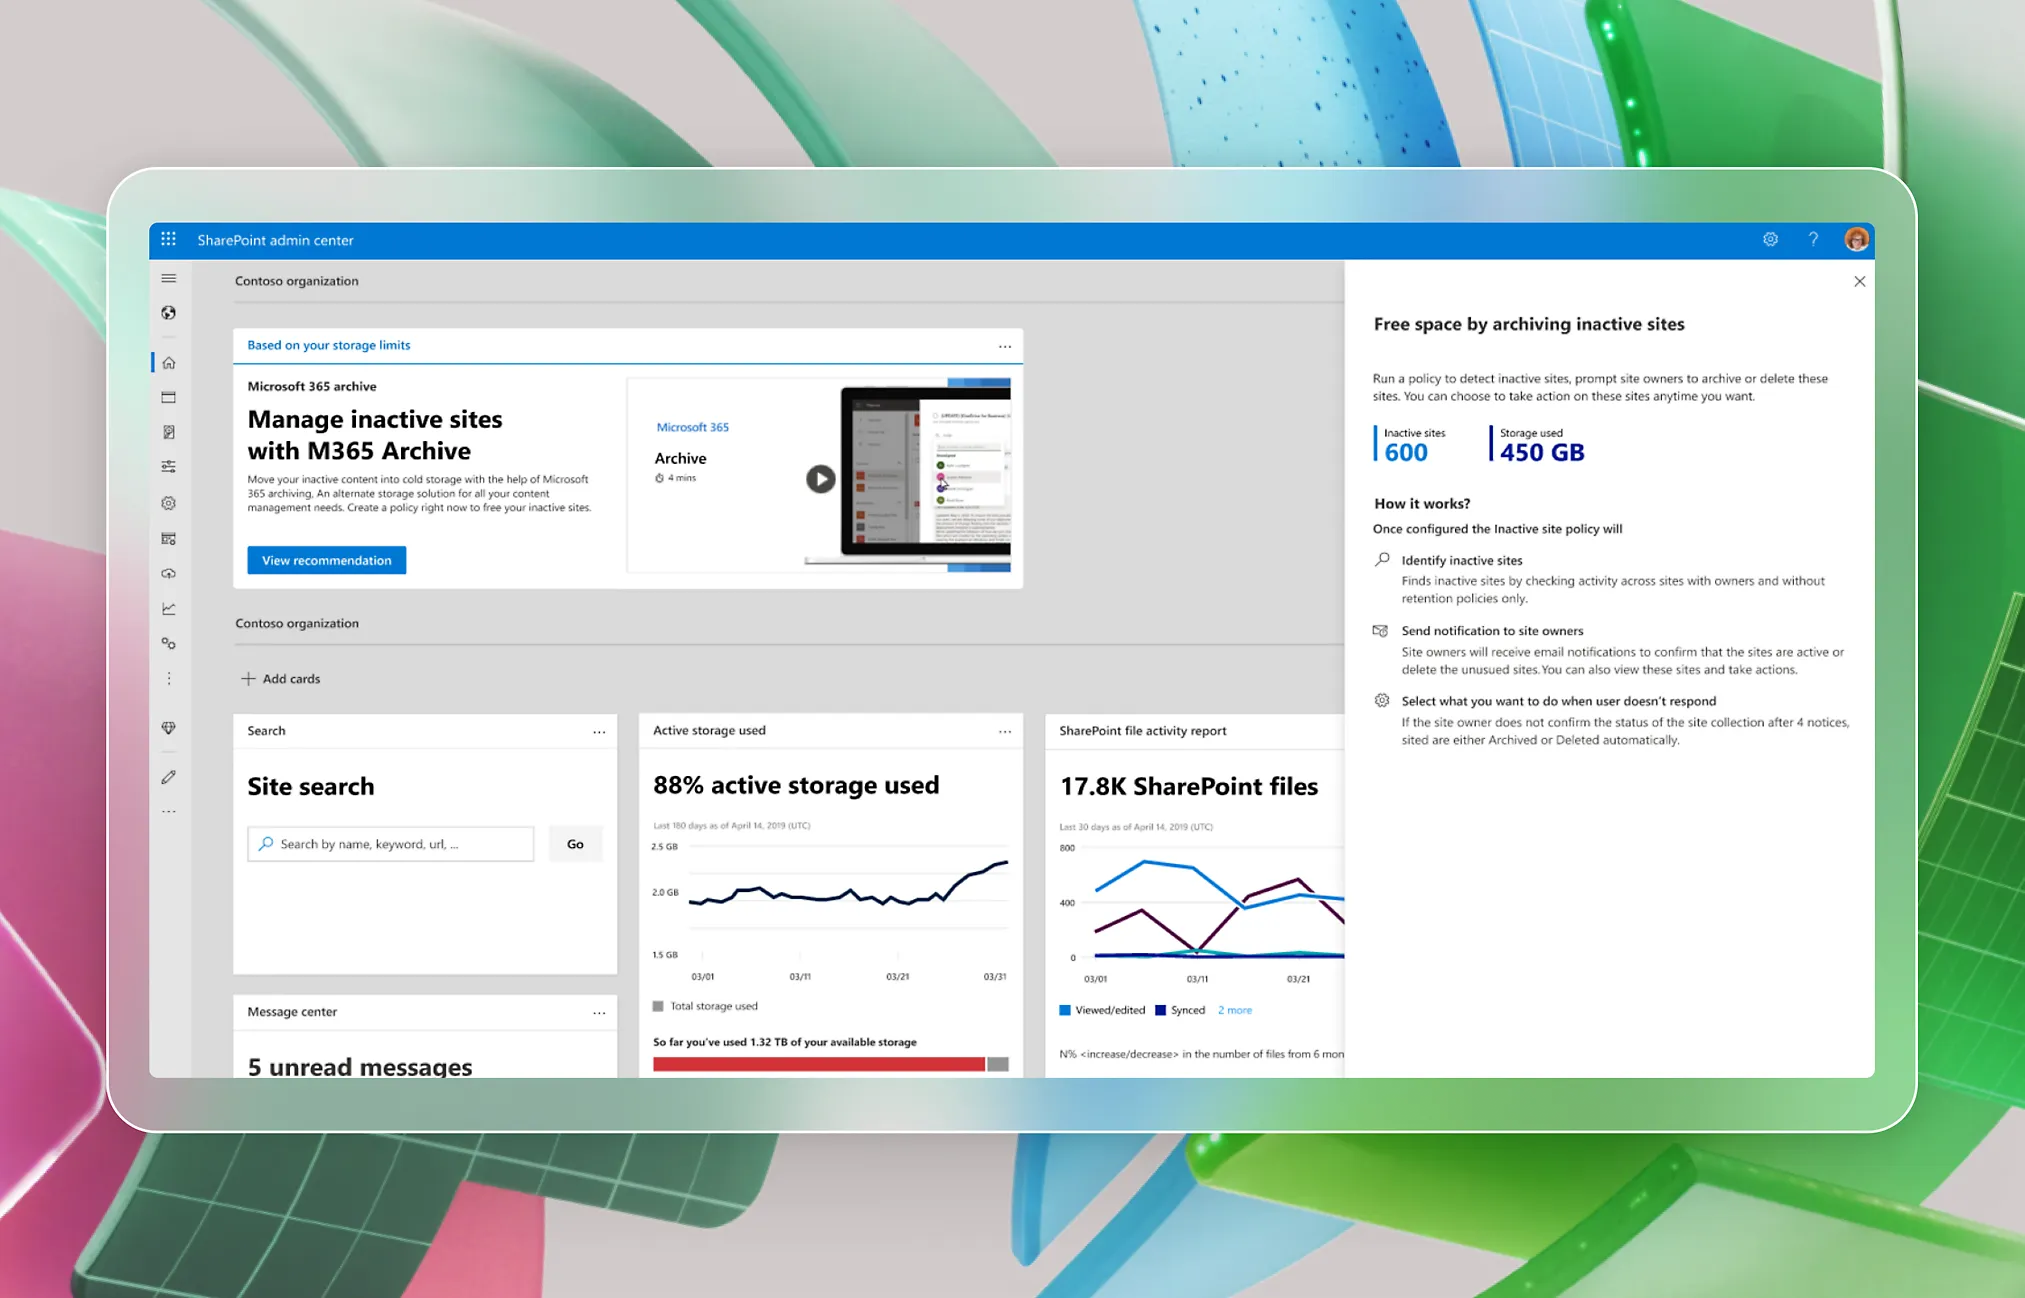Open more options on storage limits card

[x=1004, y=346]
